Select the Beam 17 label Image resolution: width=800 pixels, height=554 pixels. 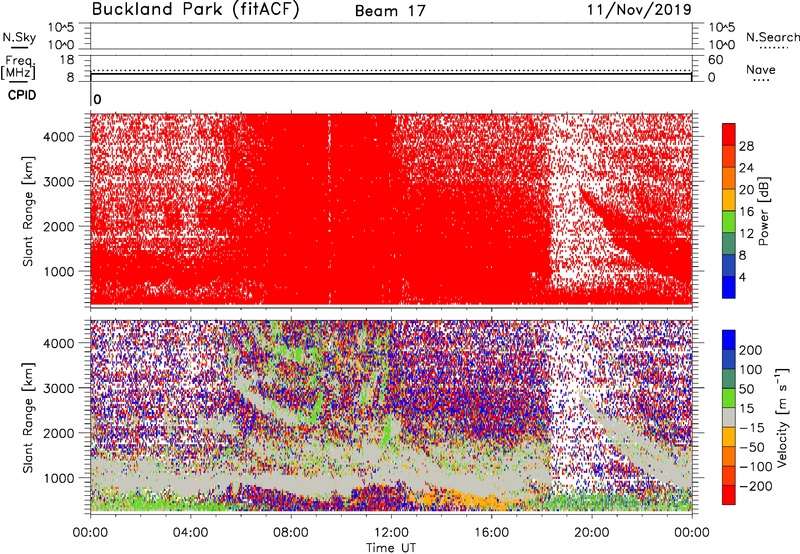click(390, 11)
